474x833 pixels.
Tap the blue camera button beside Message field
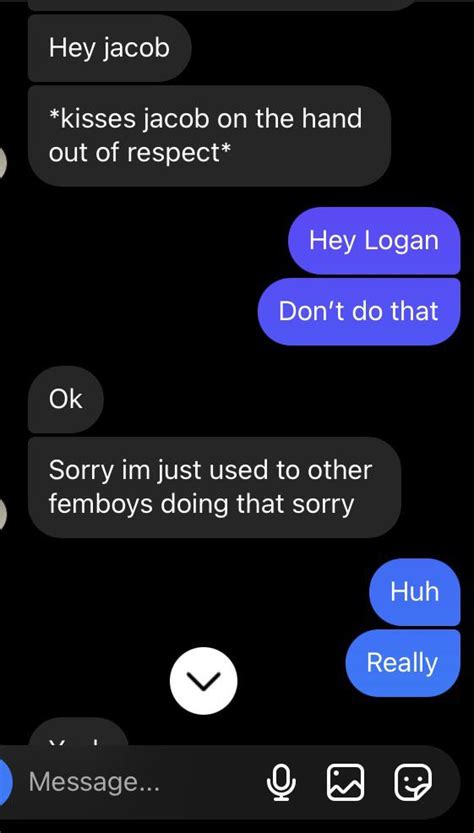point(4,782)
